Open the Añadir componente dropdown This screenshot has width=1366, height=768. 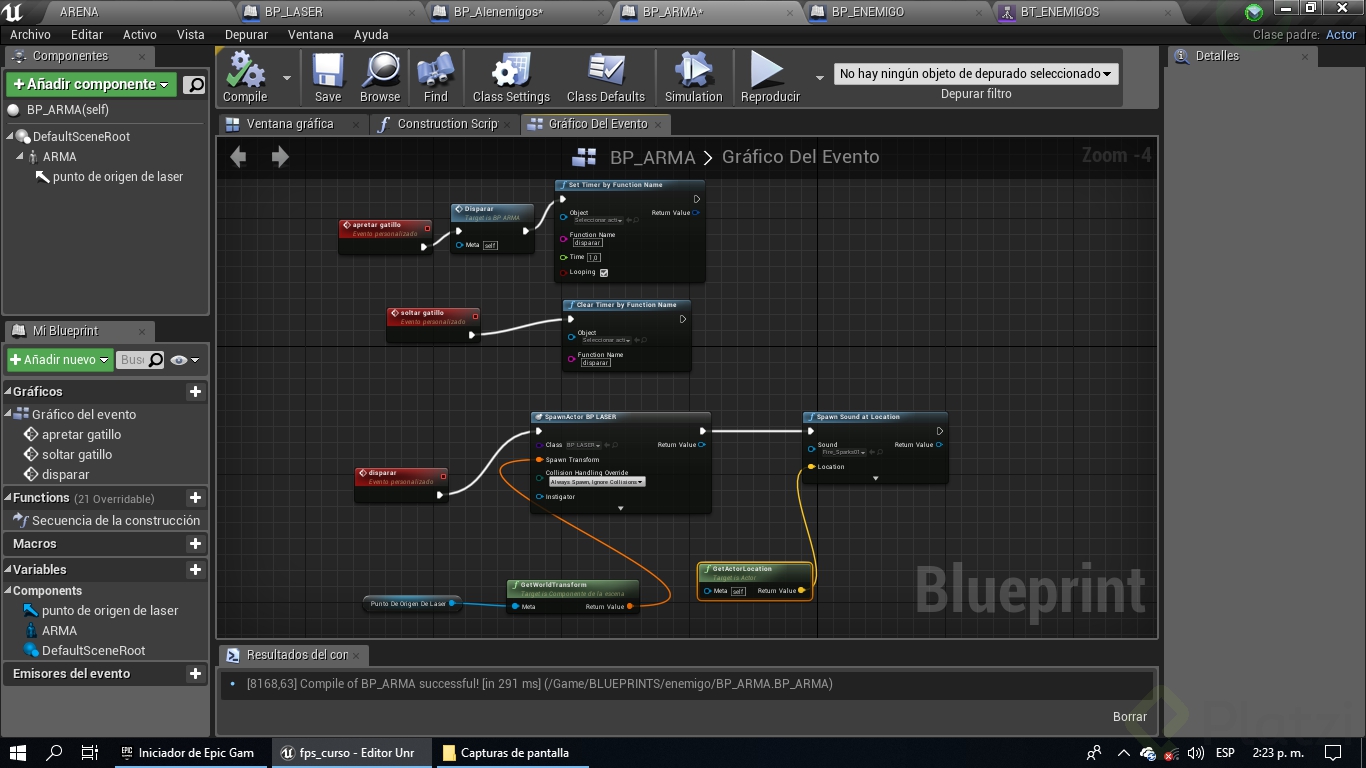(91, 84)
